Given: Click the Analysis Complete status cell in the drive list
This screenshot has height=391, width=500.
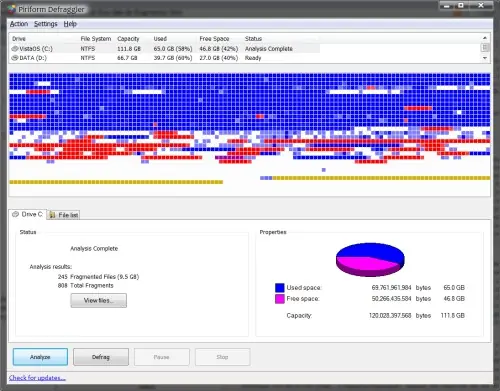Looking at the screenshot, I should click(269, 49).
